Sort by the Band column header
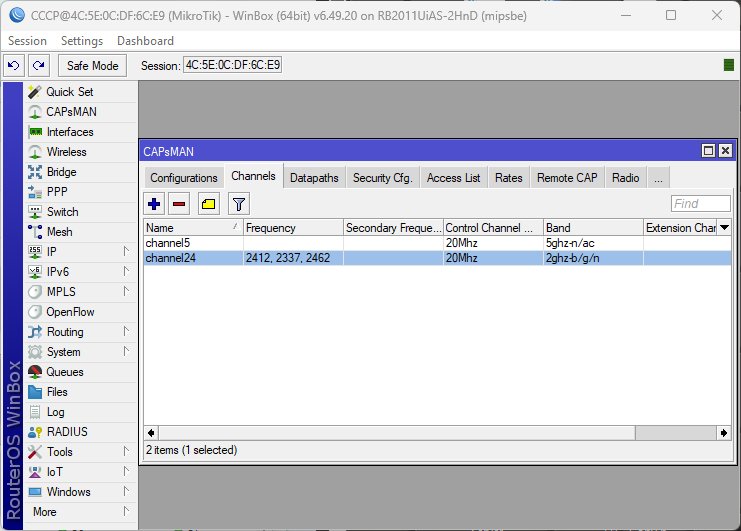Viewport: 741px width, 531px height. pyautogui.click(x=593, y=228)
